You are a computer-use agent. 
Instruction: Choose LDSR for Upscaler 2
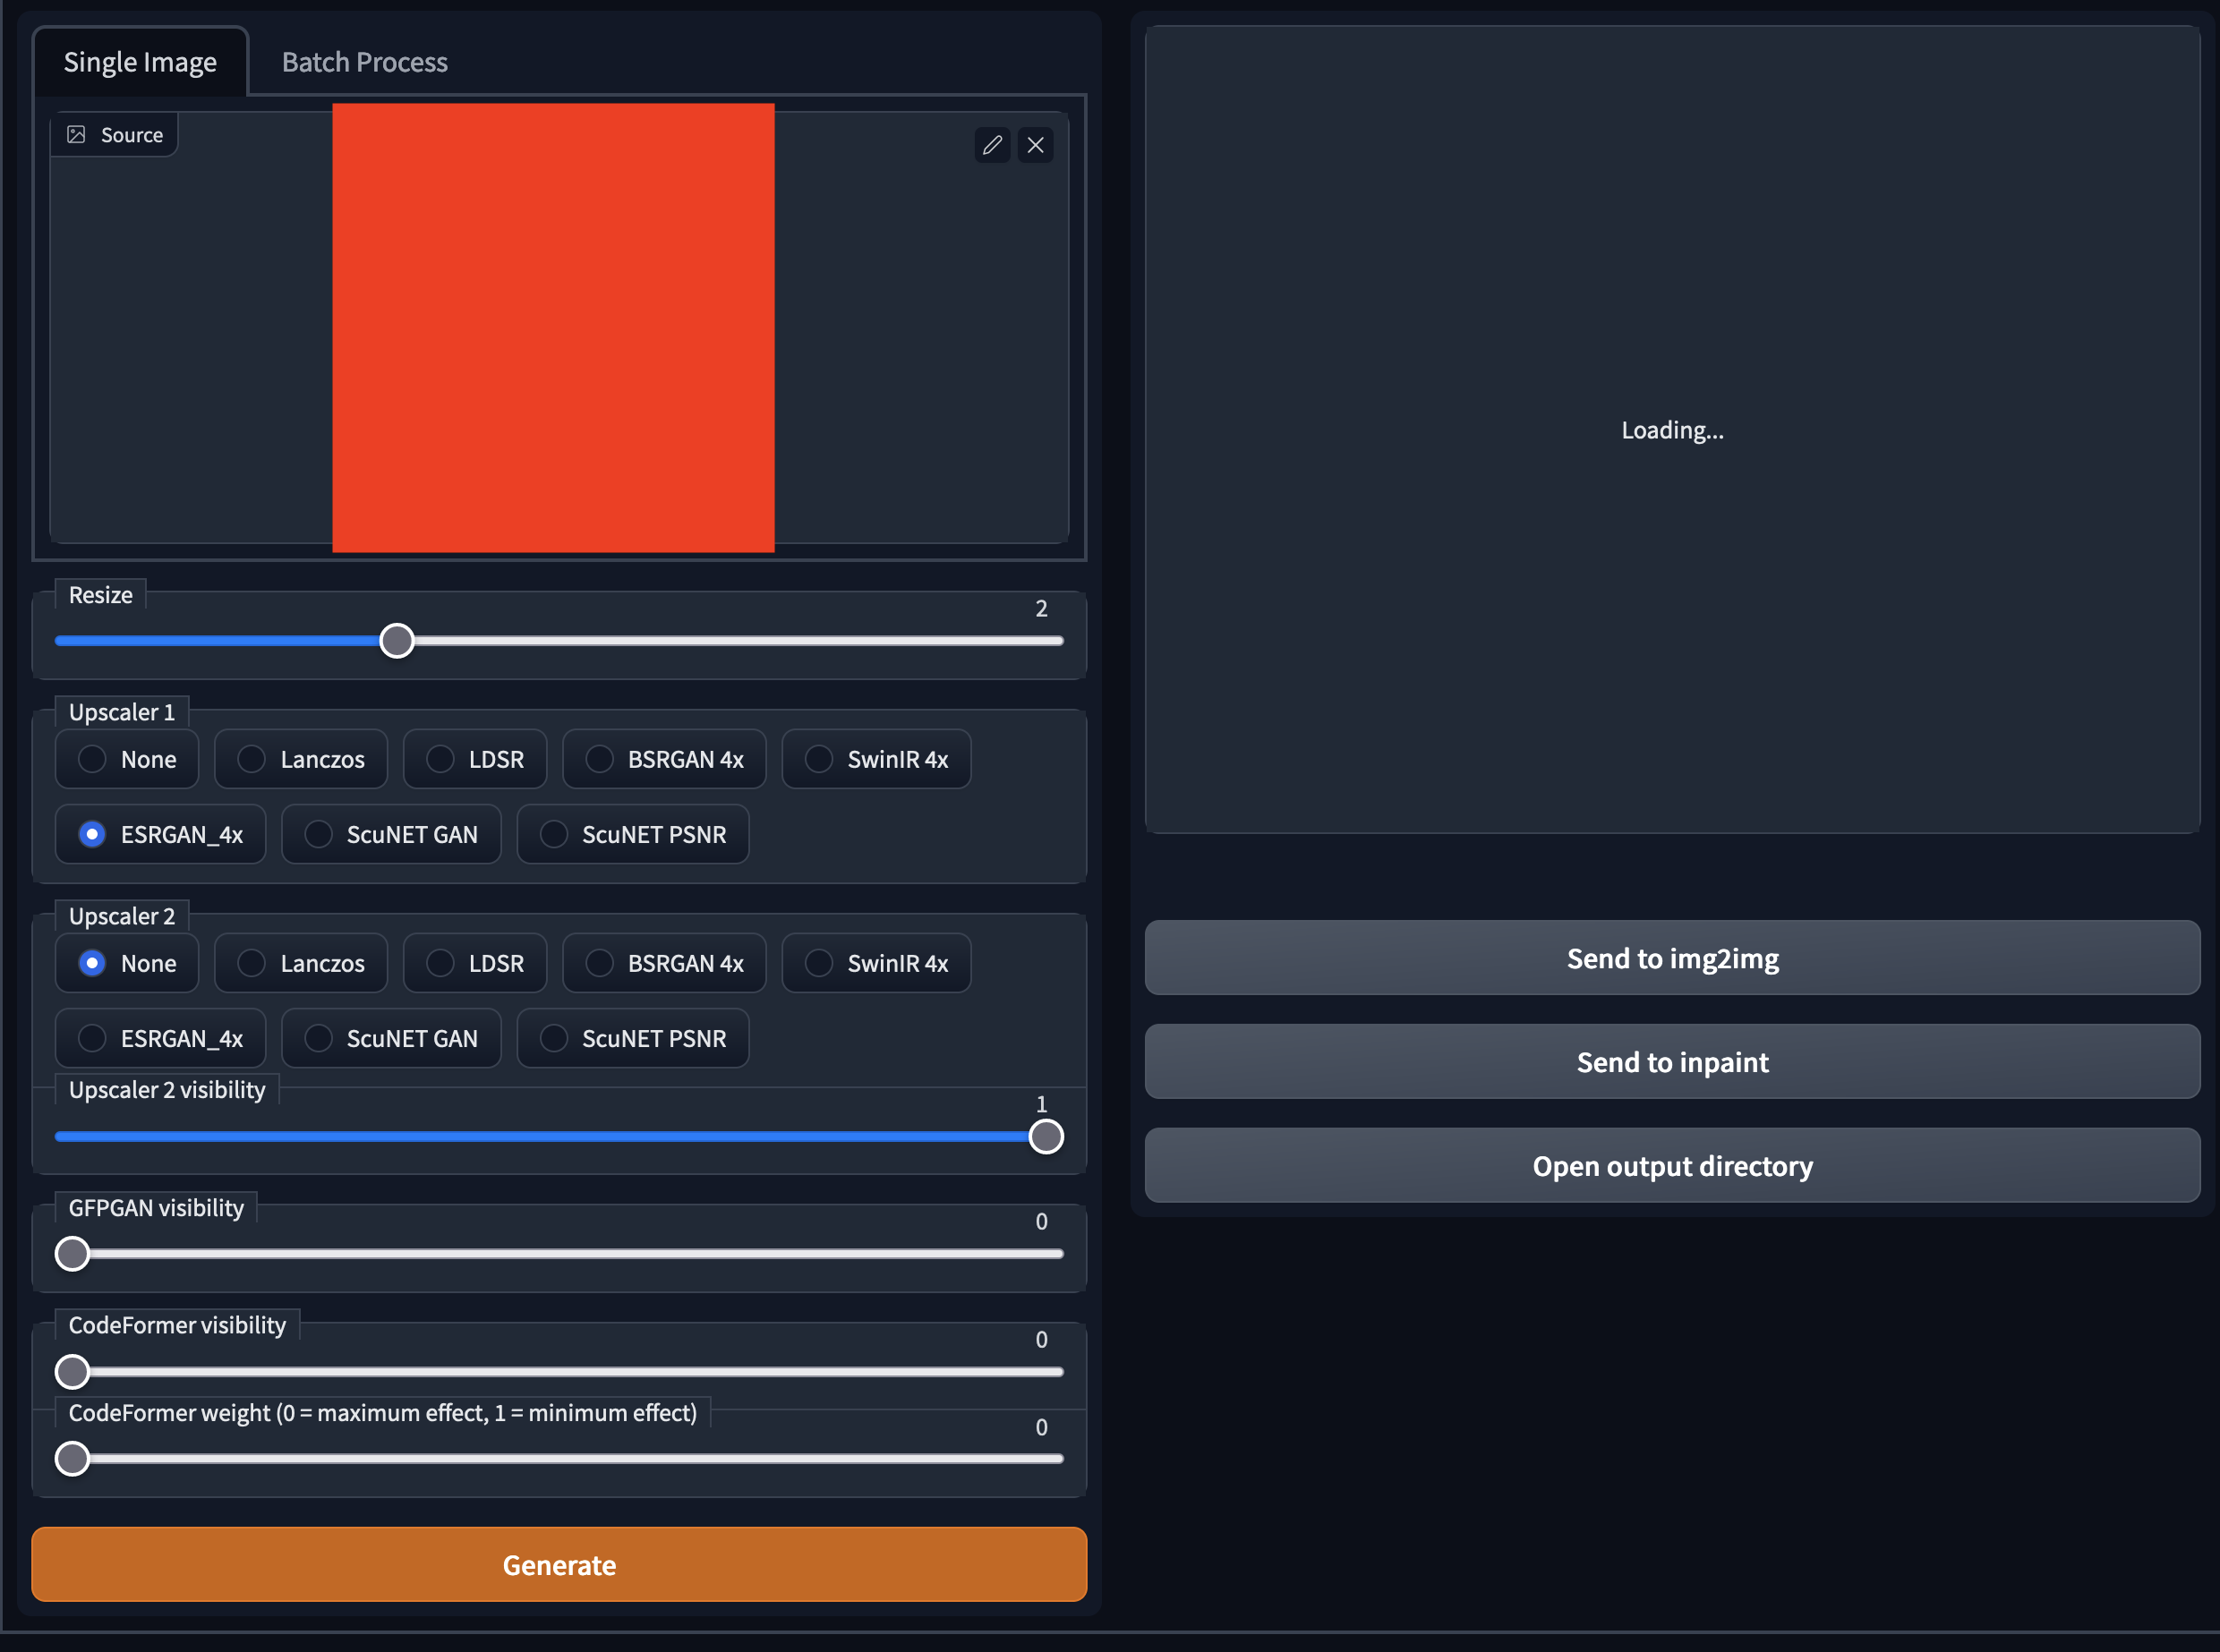pos(475,963)
